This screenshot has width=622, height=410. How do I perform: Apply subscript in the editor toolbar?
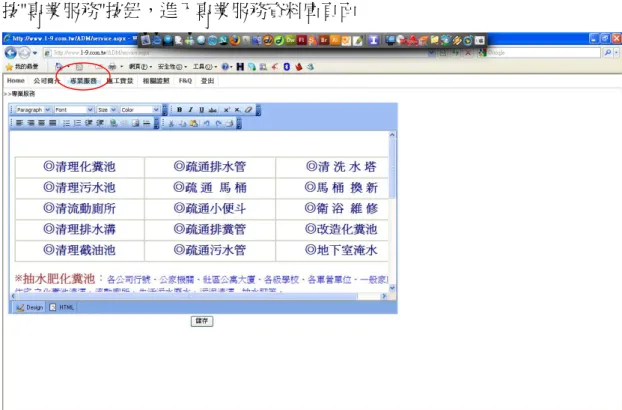[x=237, y=110]
